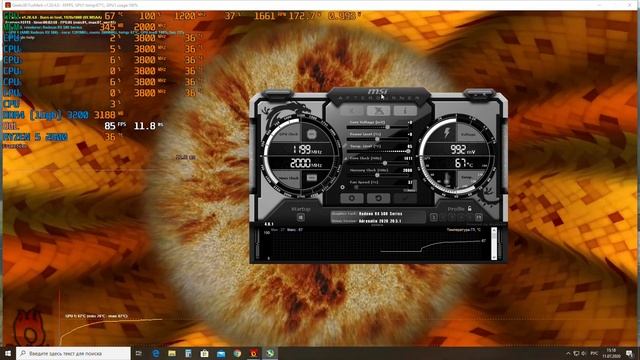Toggle apply overclocking at Windows Startup
The width and height of the screenshot is (640, 360).
(301, 217)
